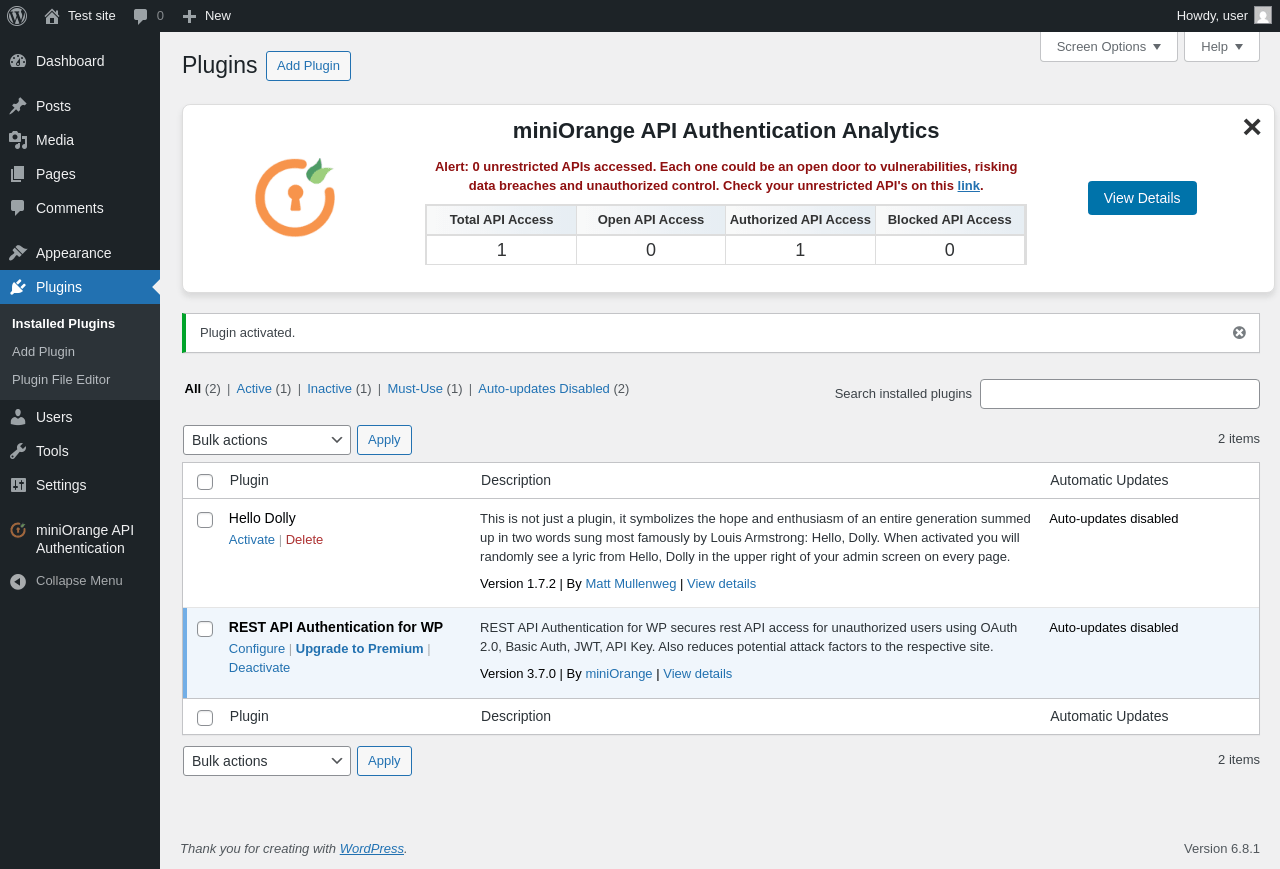Screen dimensions: 1280x869
Task: Check the Hello Dolly plugin checkbox
Action: pos(205,520)
